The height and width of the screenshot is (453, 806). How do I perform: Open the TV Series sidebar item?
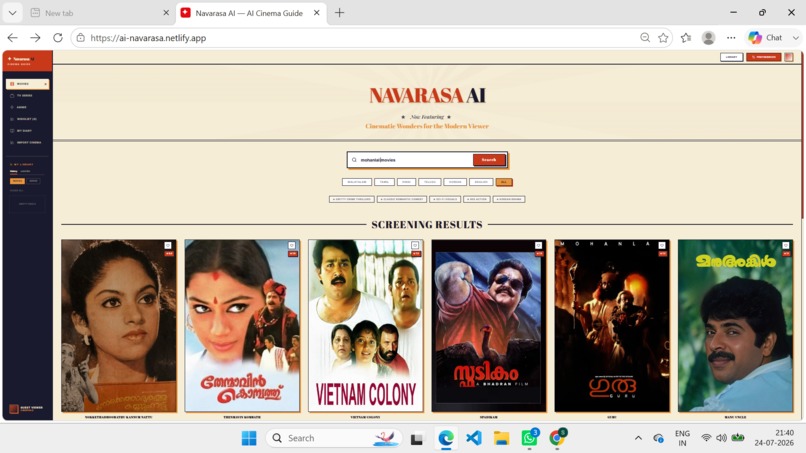coord(27,96)
